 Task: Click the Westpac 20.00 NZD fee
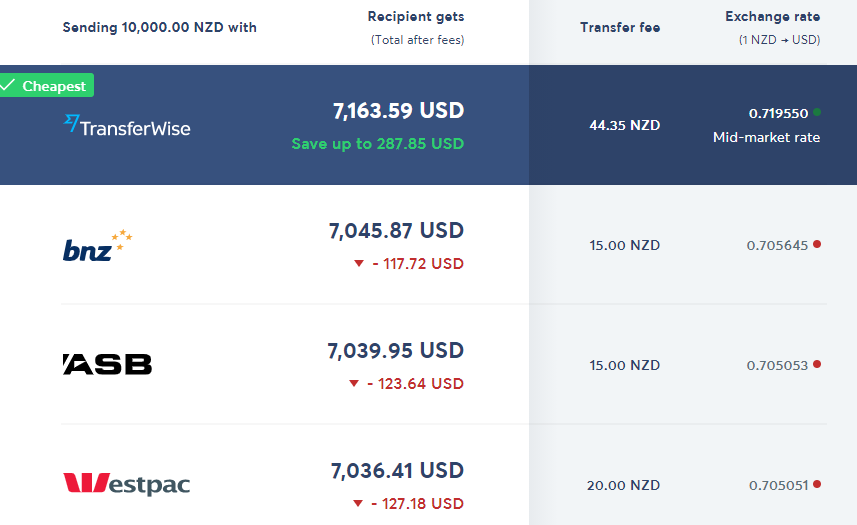[x=624, y=485]
